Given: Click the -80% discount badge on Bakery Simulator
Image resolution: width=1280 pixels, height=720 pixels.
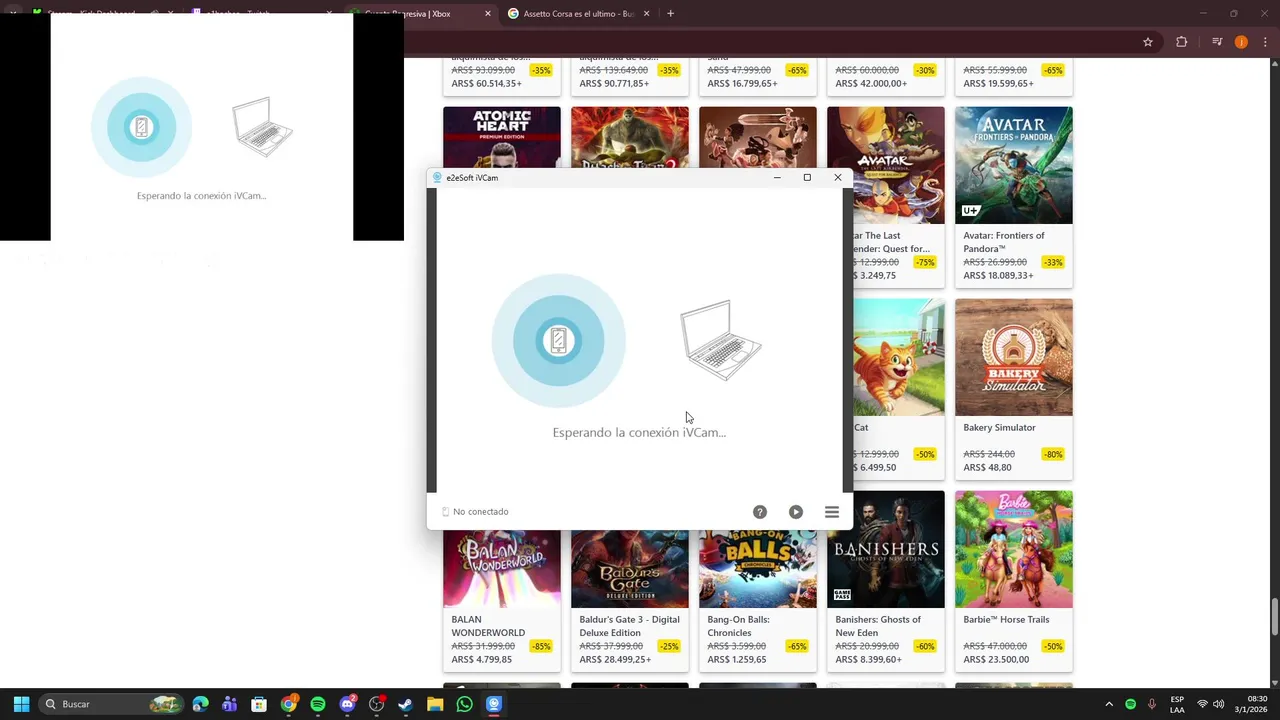Looking at the screenshot, I should click(1053, 454).
